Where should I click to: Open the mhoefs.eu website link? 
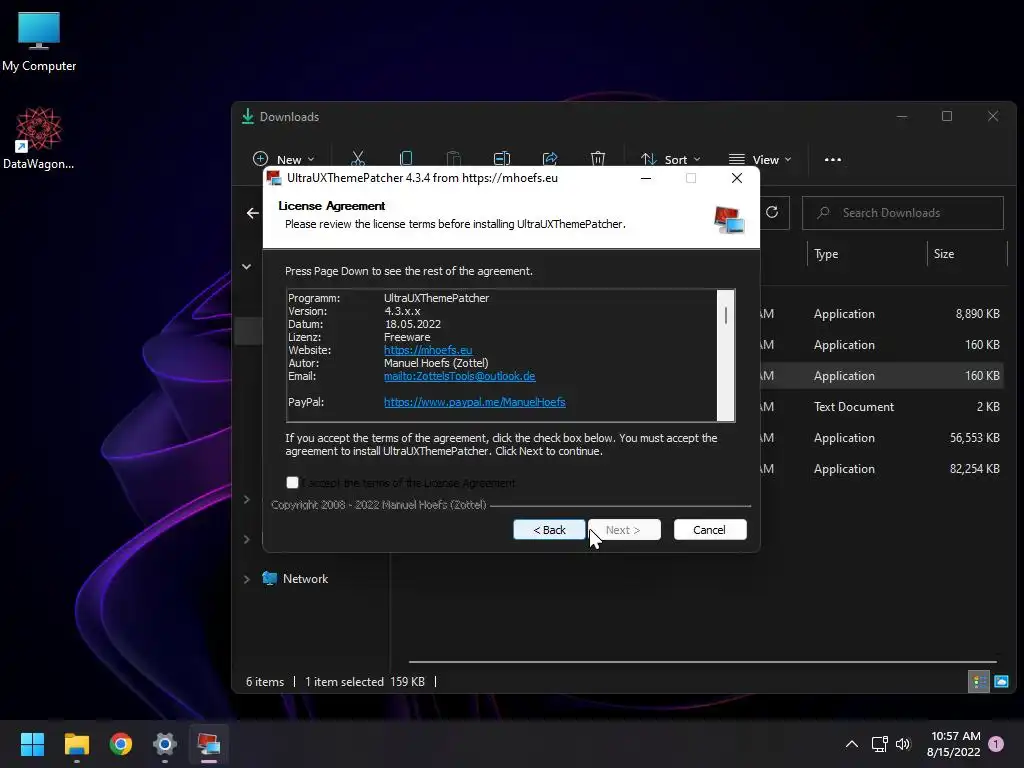click(x=428, y=350)
